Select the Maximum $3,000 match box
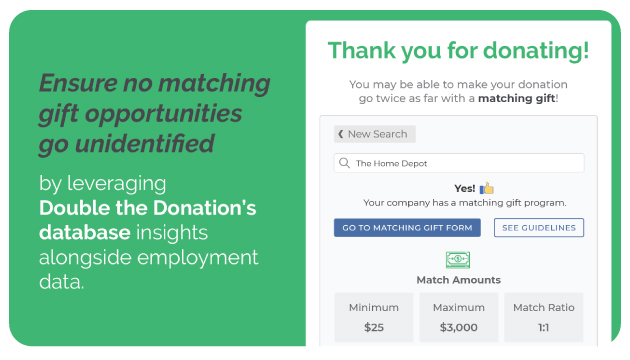The width and height of the screenshot is (630, 360). (x=459, y=317)
